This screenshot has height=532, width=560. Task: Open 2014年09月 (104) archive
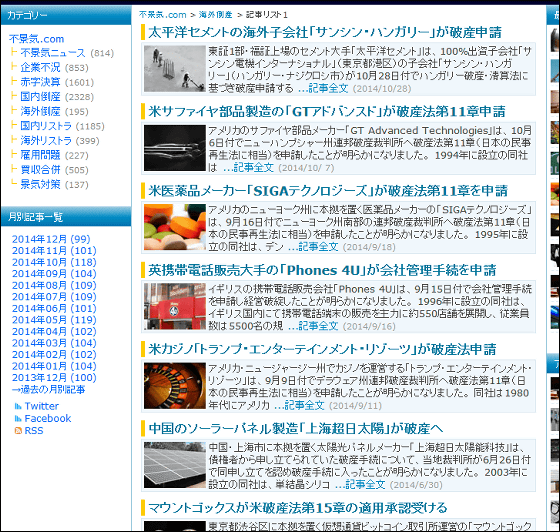point(54,274)
